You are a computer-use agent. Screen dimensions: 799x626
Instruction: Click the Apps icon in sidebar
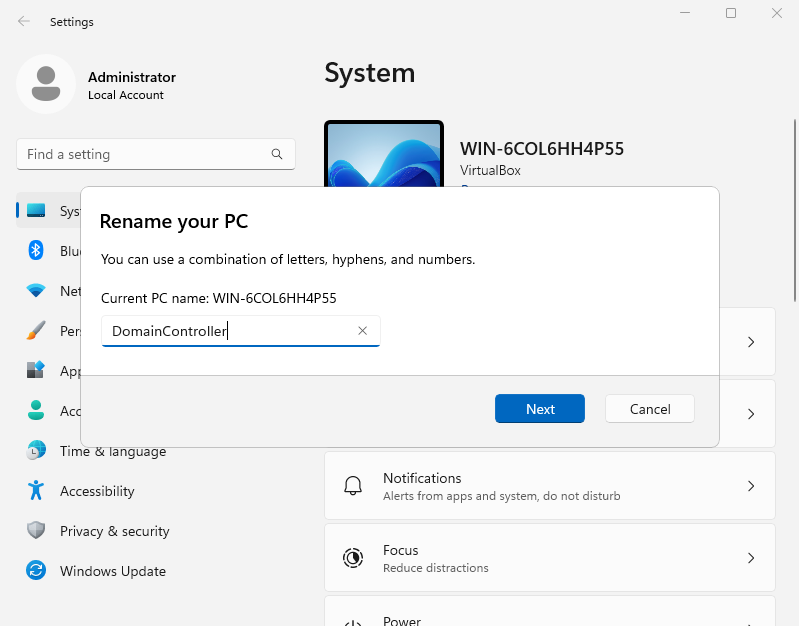point(36,371)
